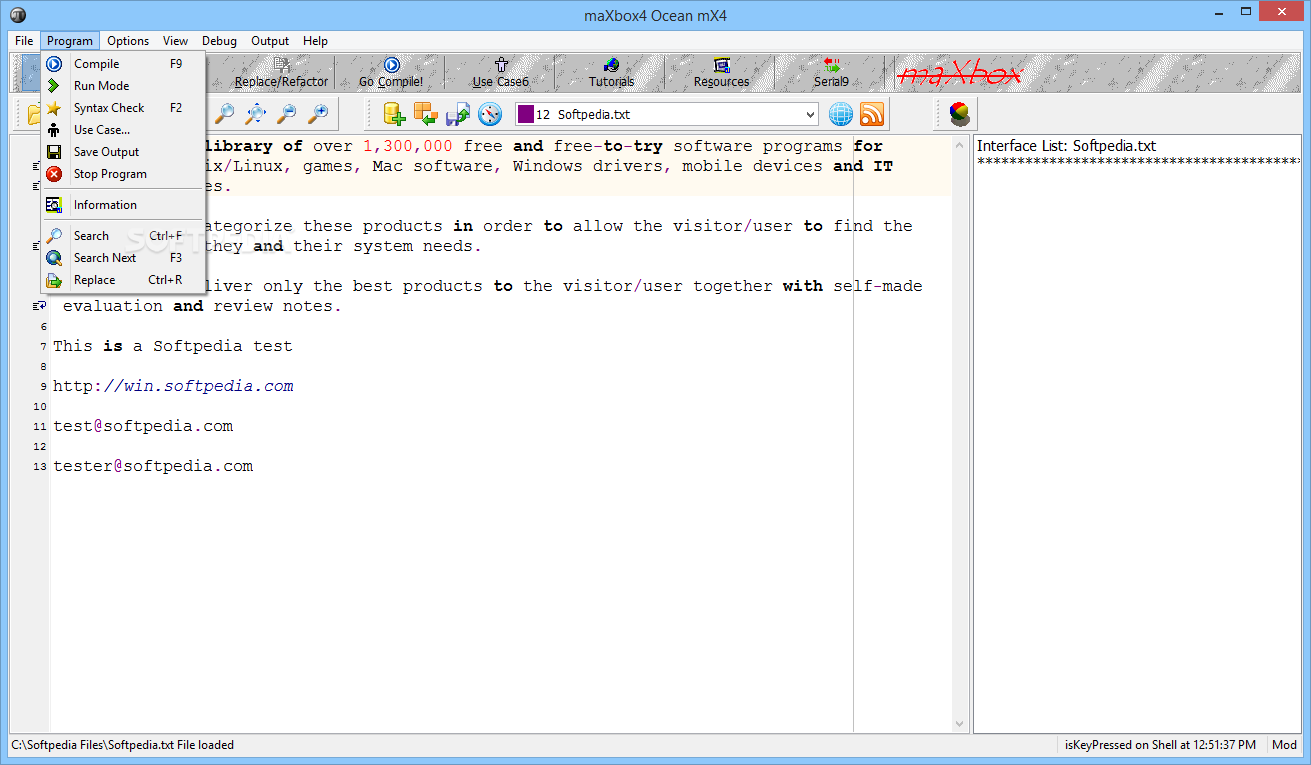Choose Compile F9 from Program menu

[123, 64]
